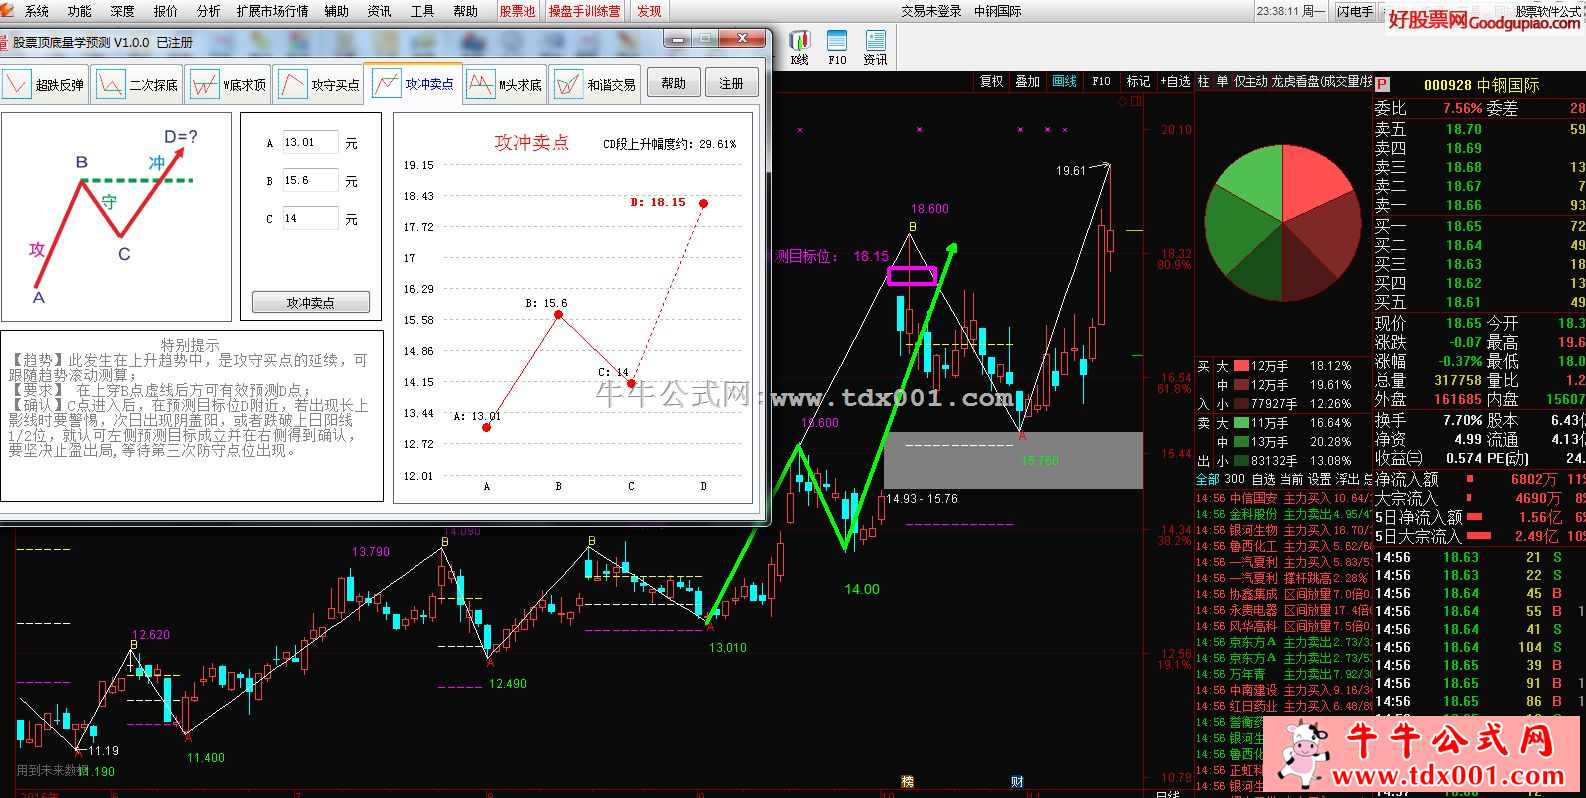Click 浮出 to float the alerts panel
Viewport: 1586px width, 798px height.
pyautogui.click(x=1348, y=479)
